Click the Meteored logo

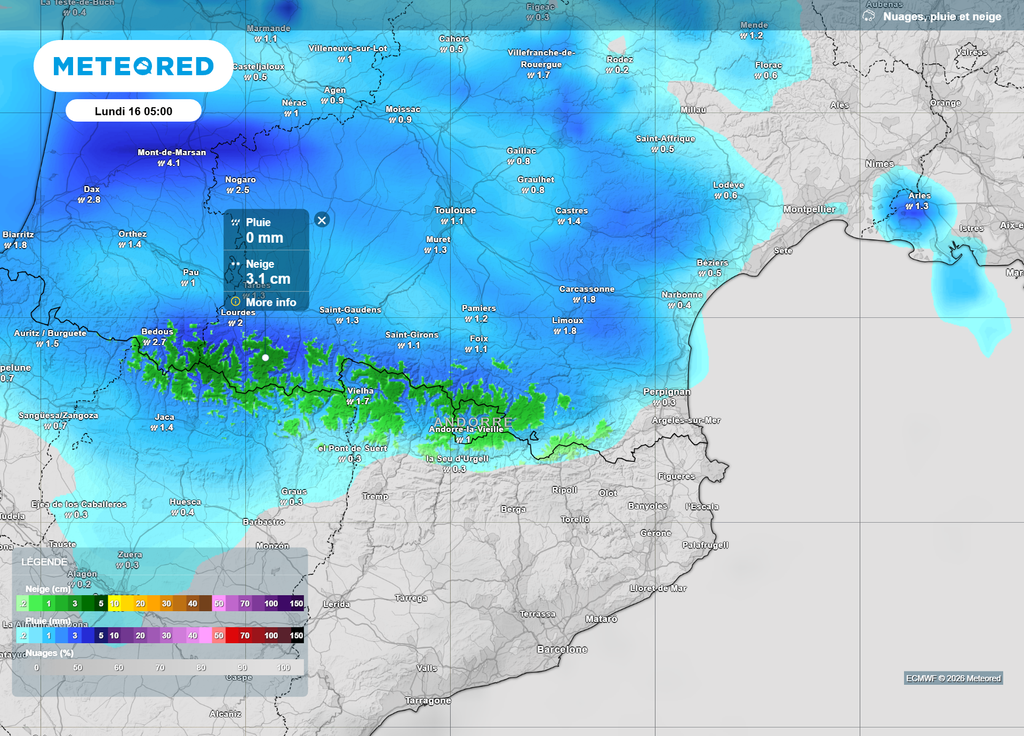(x=133, y=66)
